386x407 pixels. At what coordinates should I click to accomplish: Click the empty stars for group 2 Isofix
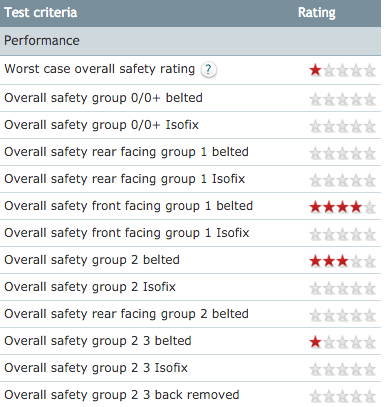[343, 288]
